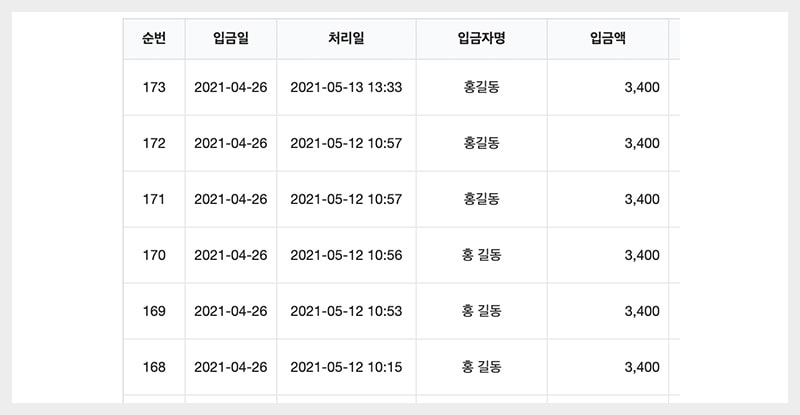
Task: Click the 2021-05-13 13:33 processing date cell
Action: (346, 87)
